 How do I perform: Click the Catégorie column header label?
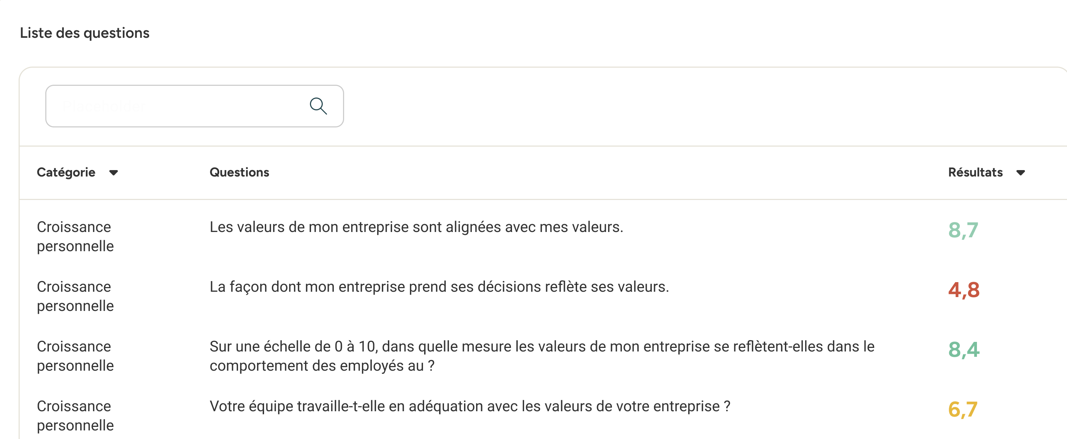coord(66,172)
